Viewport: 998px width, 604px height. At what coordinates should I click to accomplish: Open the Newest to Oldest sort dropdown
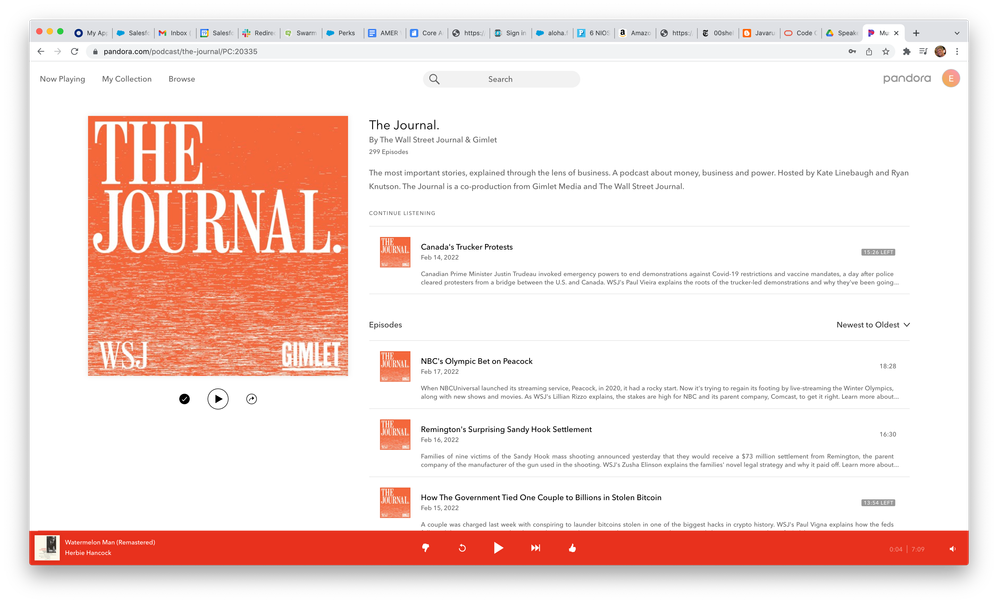873,325
